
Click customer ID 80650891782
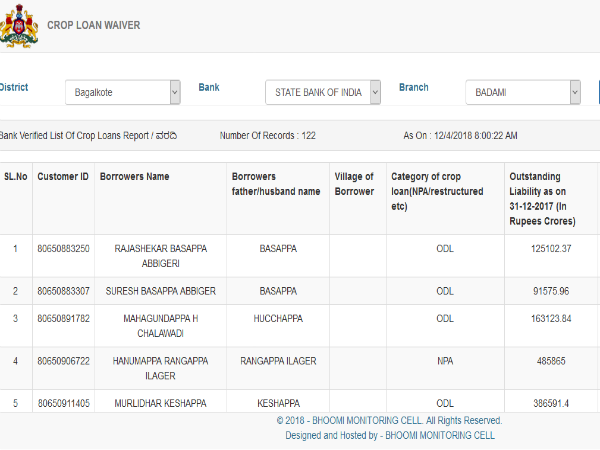[x=64, y=318]
